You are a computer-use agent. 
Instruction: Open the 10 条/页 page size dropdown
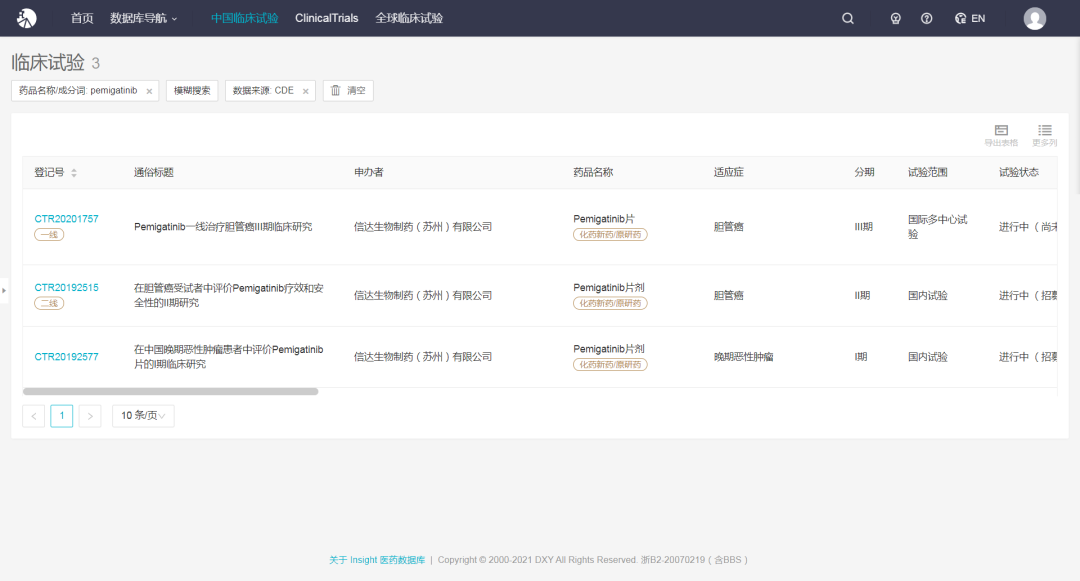click(143, 416)
